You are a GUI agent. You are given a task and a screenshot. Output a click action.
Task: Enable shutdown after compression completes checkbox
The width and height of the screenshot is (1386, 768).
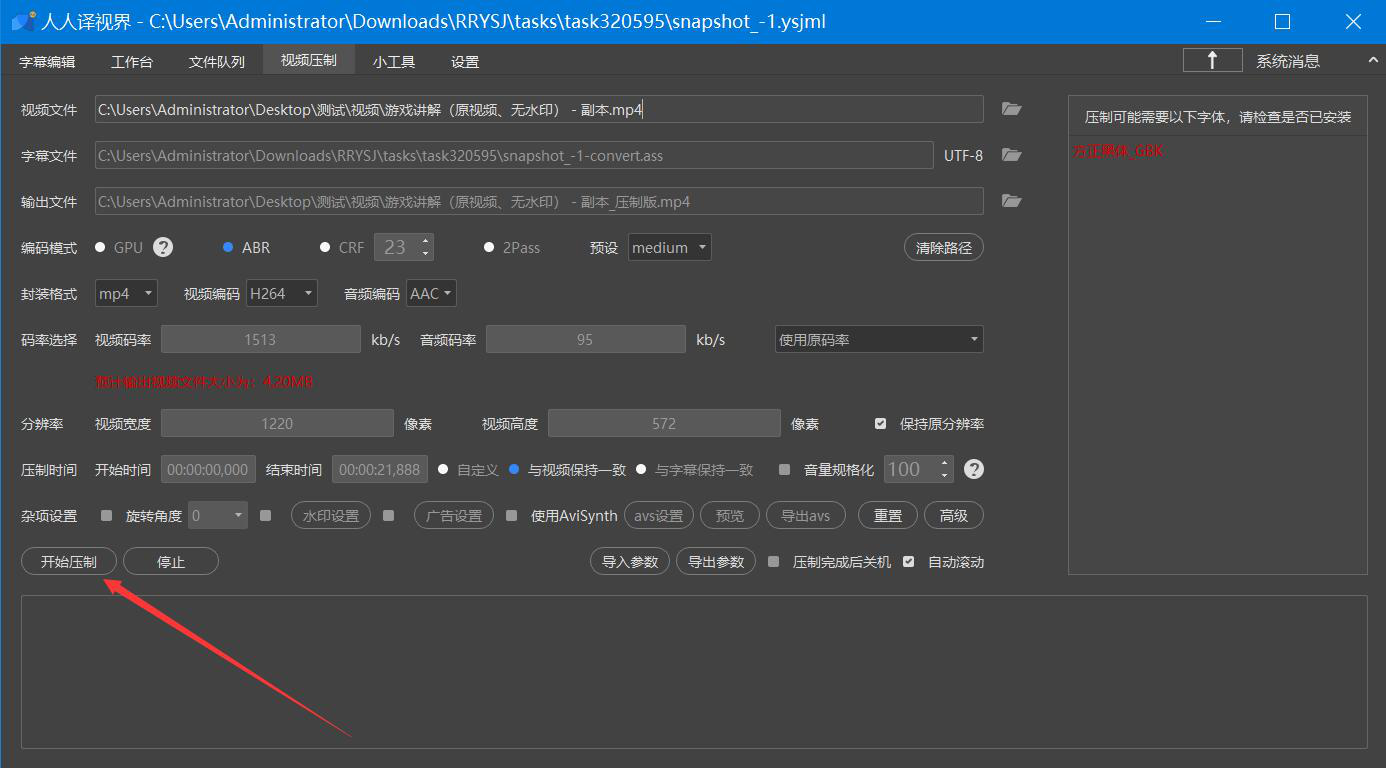click(x=773, y=562)
